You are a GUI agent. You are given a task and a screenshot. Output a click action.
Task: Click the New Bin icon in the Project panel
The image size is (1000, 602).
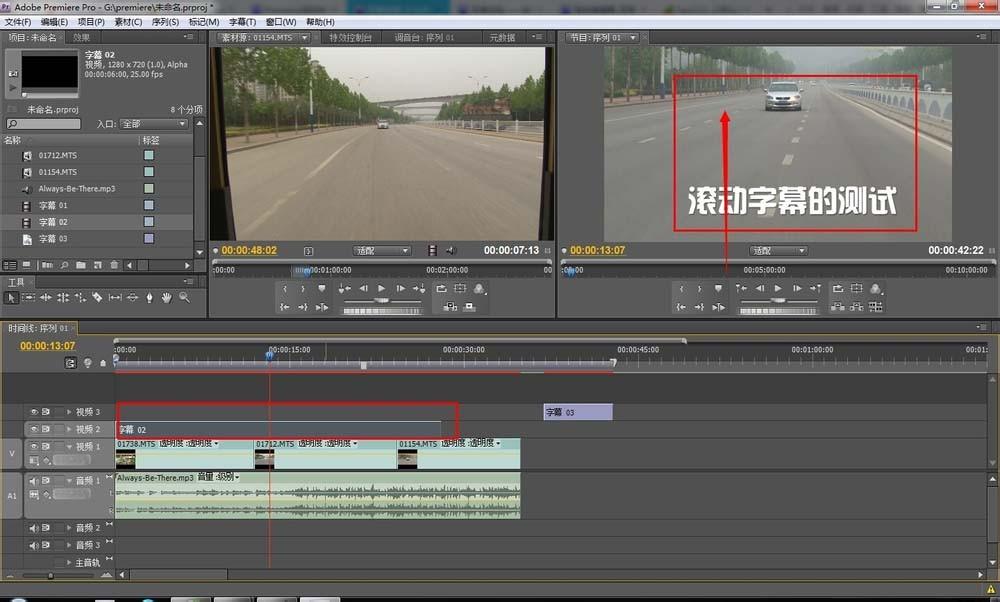(80, 265)
